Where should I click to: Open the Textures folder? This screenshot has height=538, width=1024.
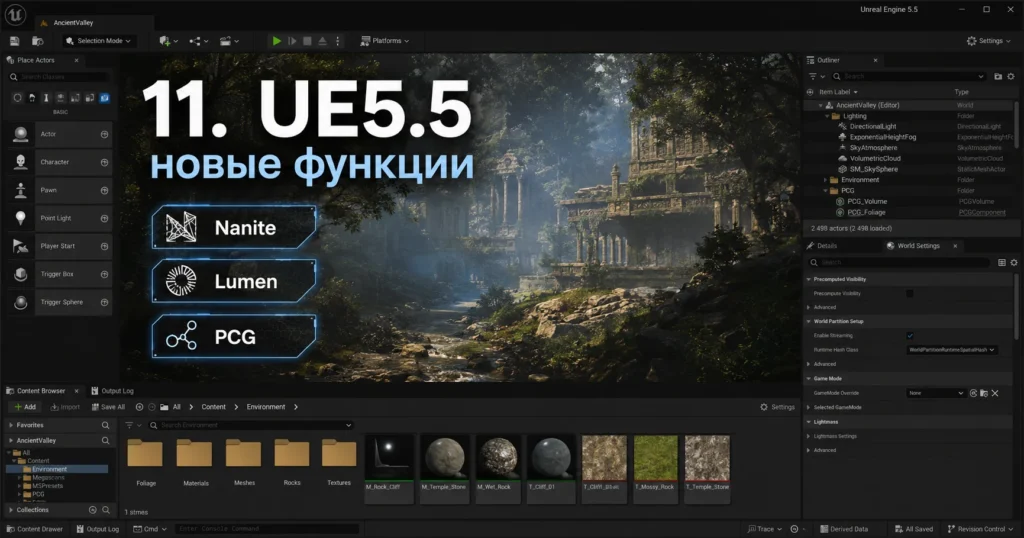[x=339, y=462]
